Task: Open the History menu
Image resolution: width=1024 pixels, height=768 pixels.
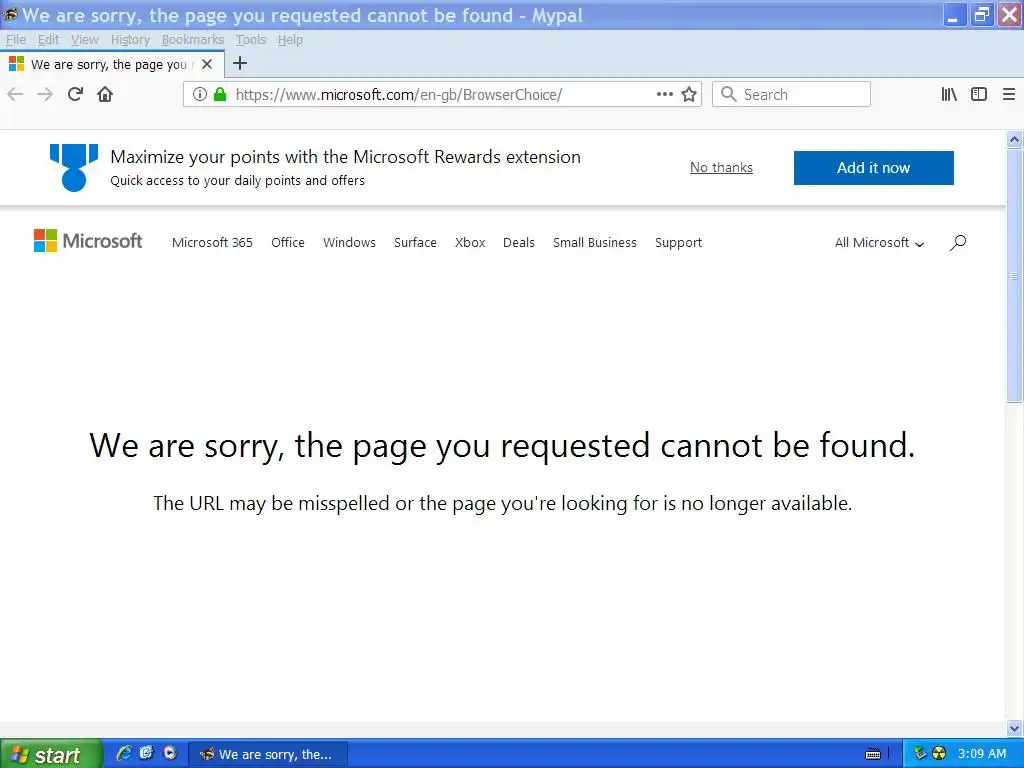Action: pyautogui.click(x=130, y=40)
